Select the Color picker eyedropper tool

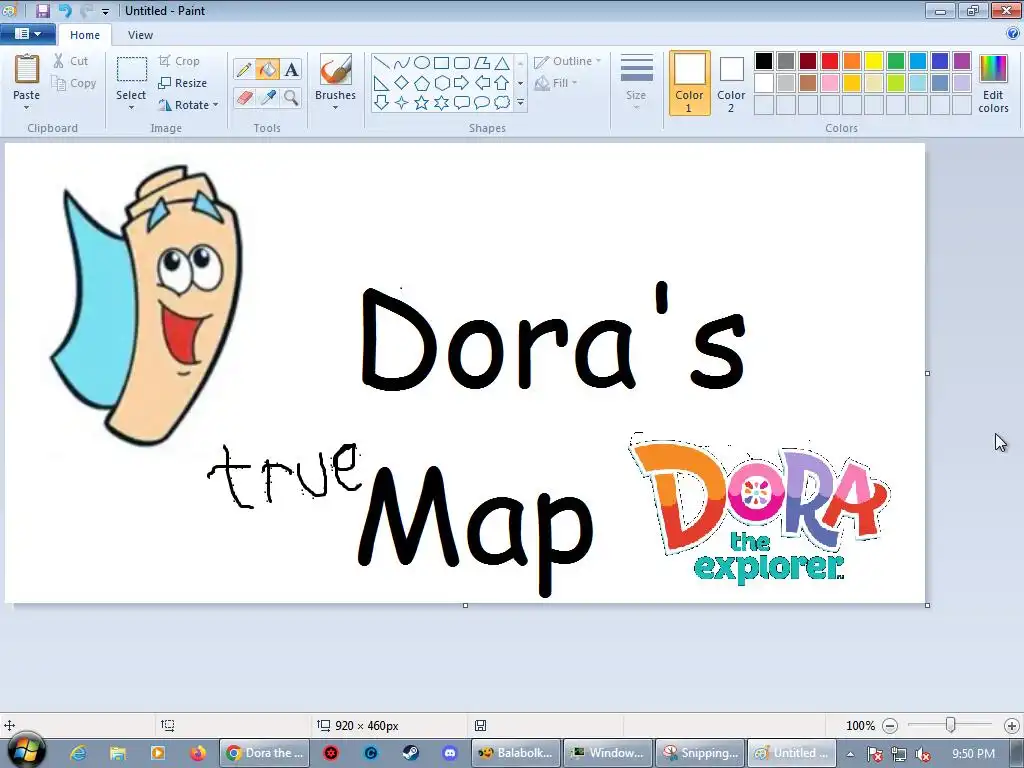268,98
